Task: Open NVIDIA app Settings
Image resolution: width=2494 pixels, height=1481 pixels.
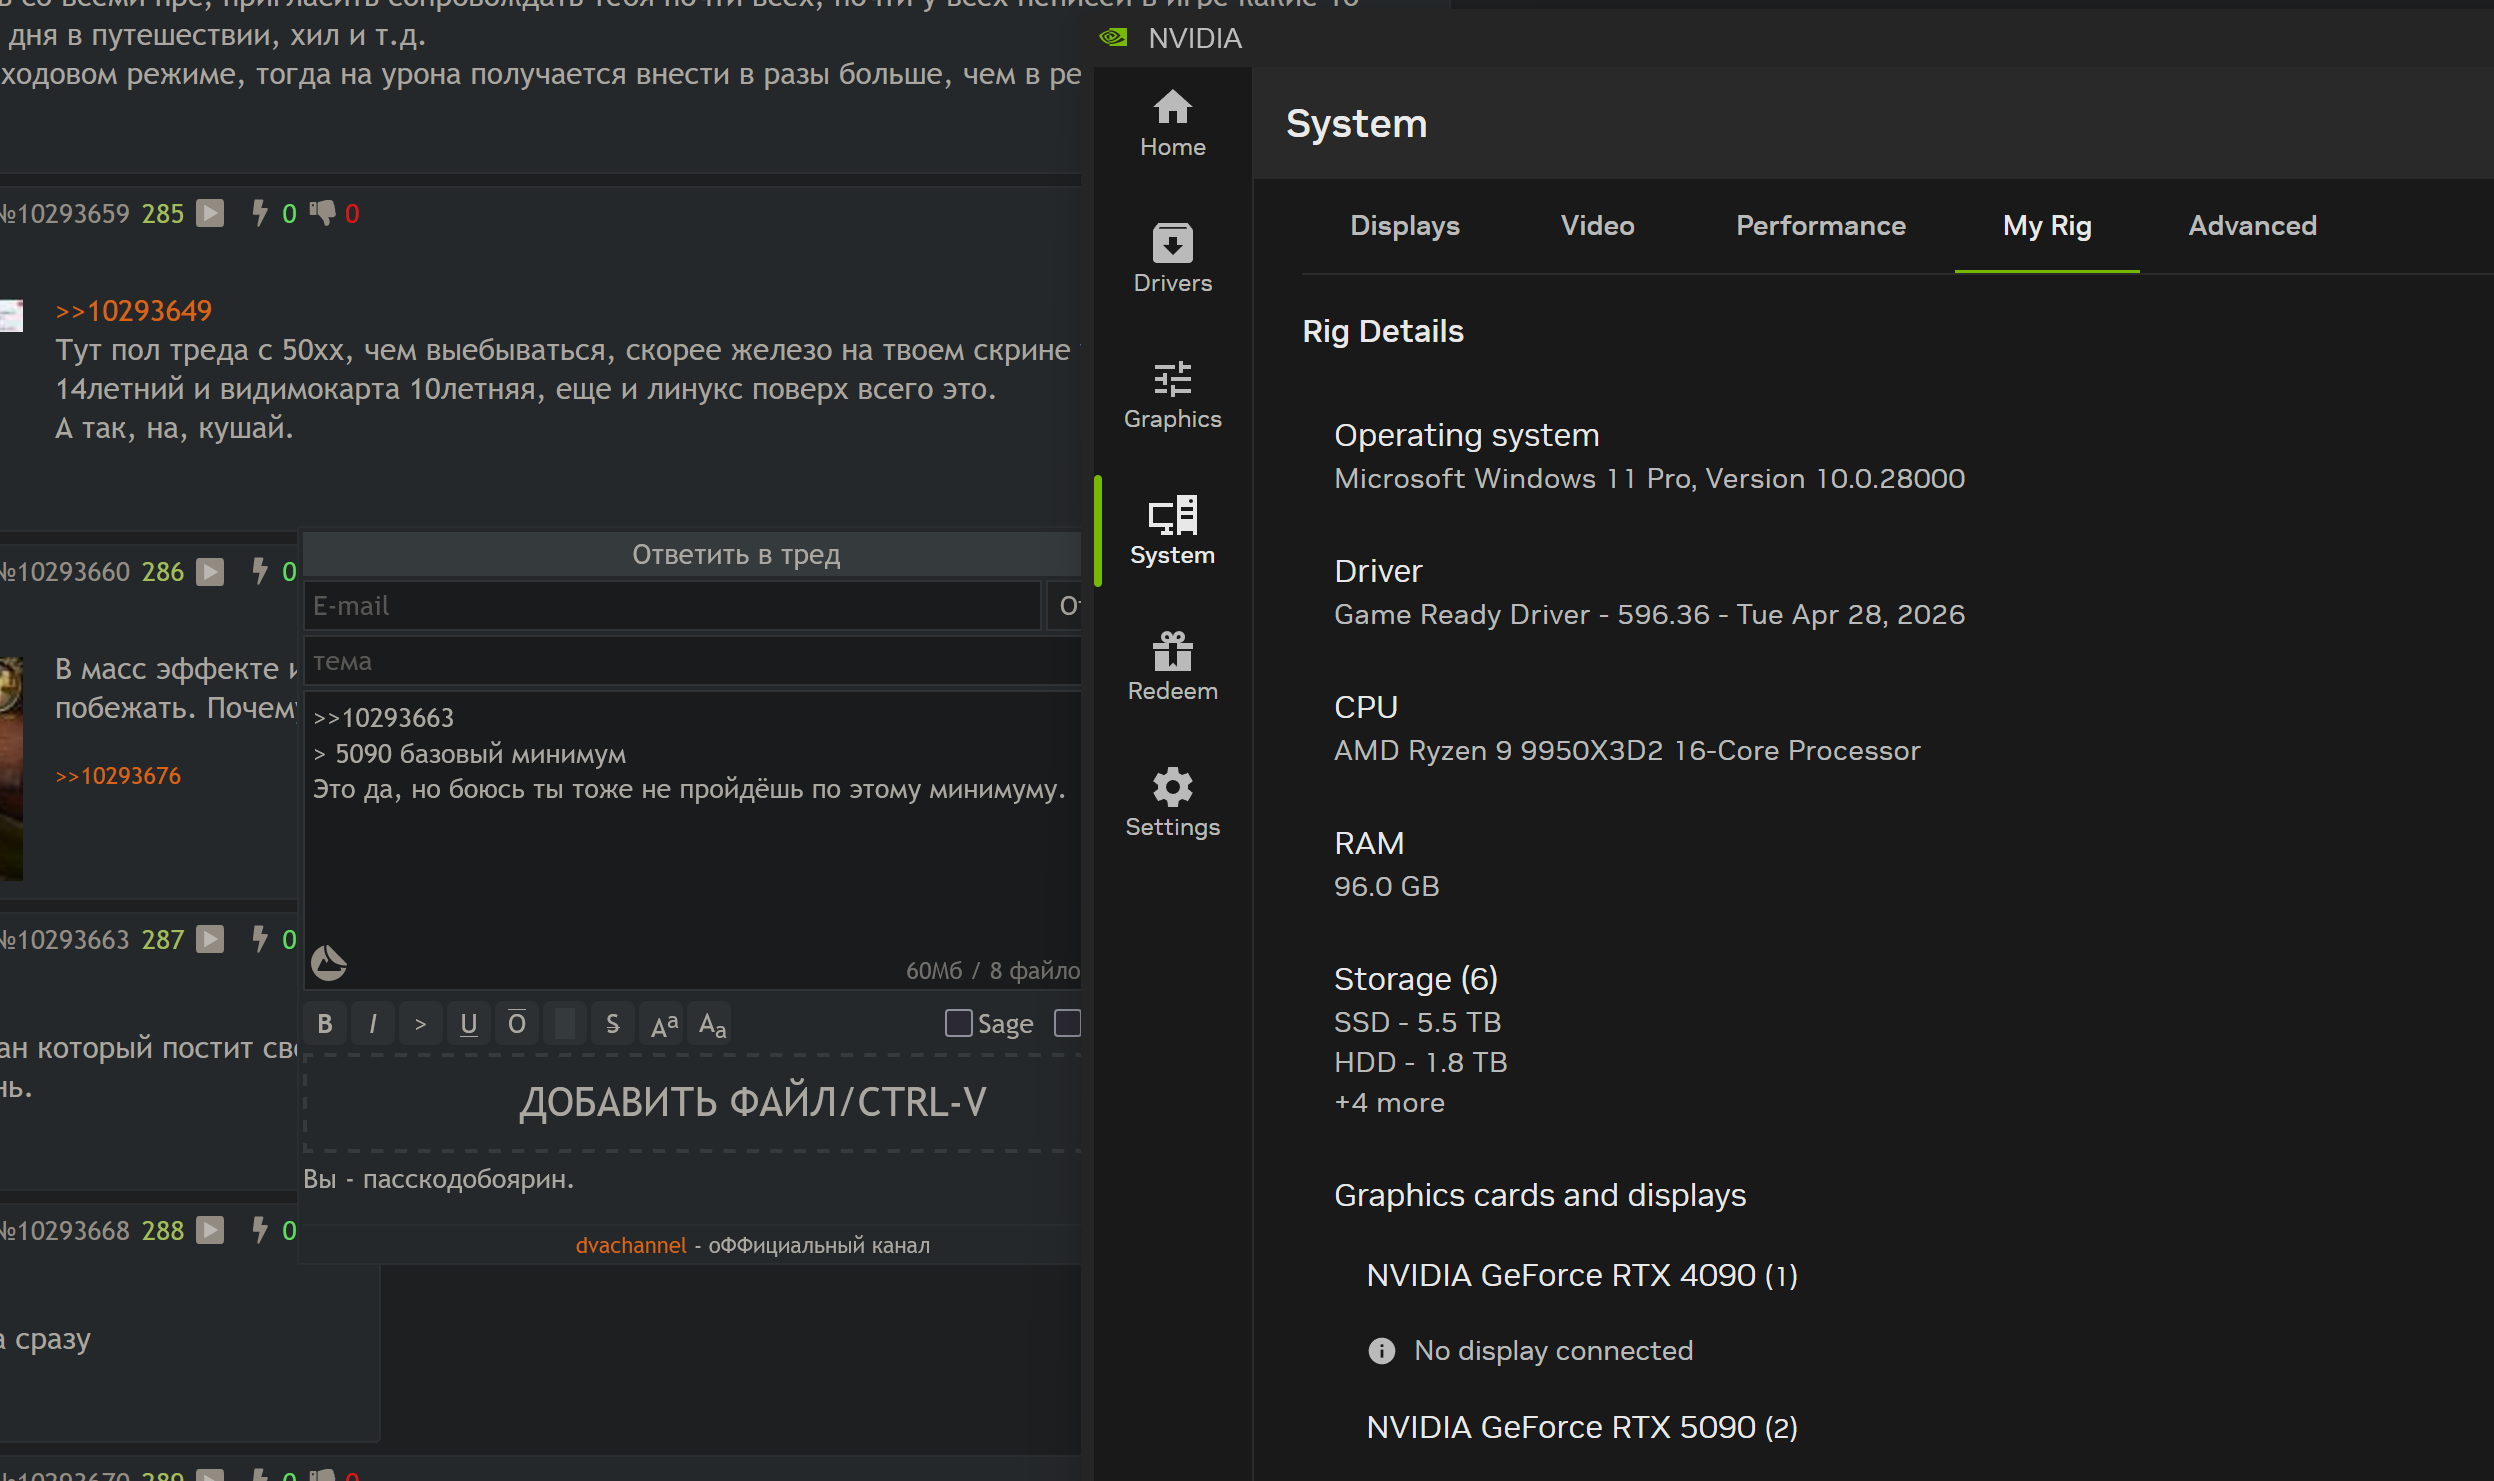Action: coord(1172,803)
